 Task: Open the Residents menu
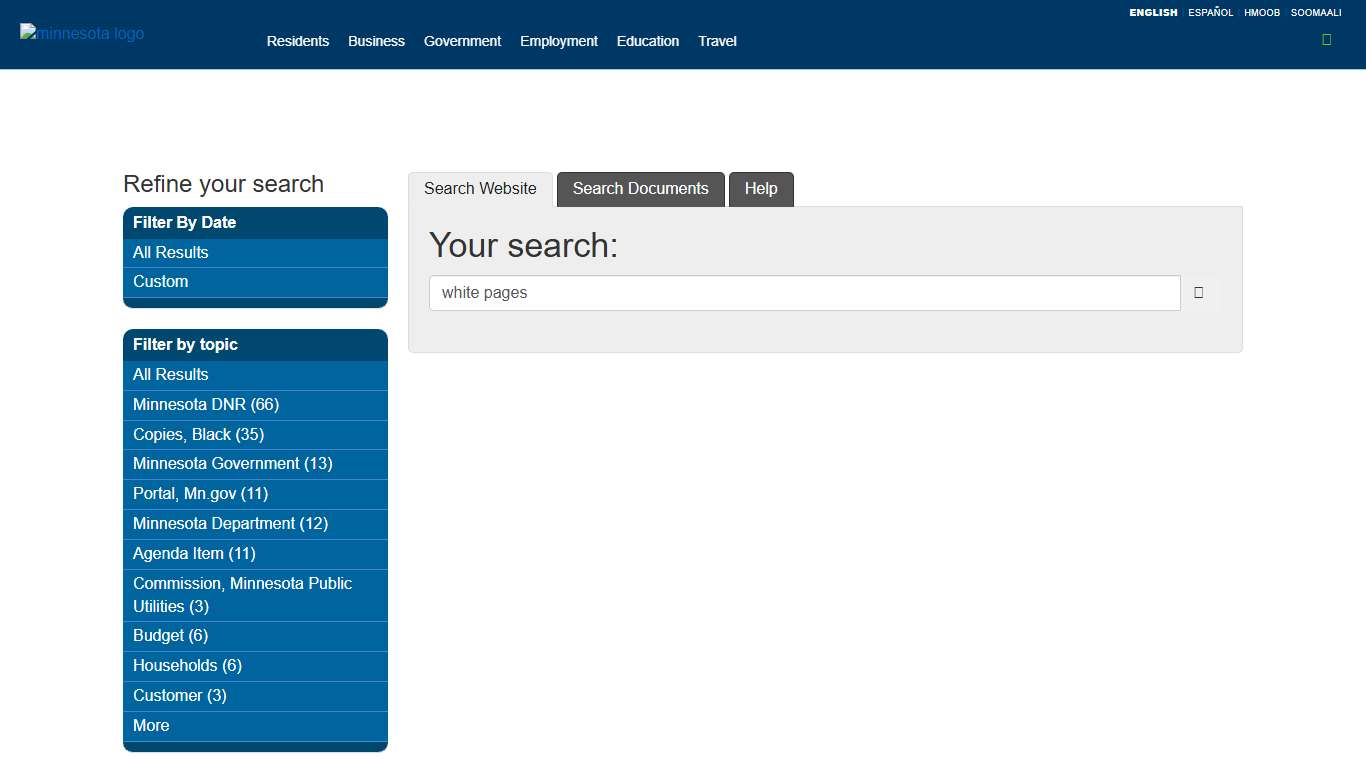pos(297,41)
